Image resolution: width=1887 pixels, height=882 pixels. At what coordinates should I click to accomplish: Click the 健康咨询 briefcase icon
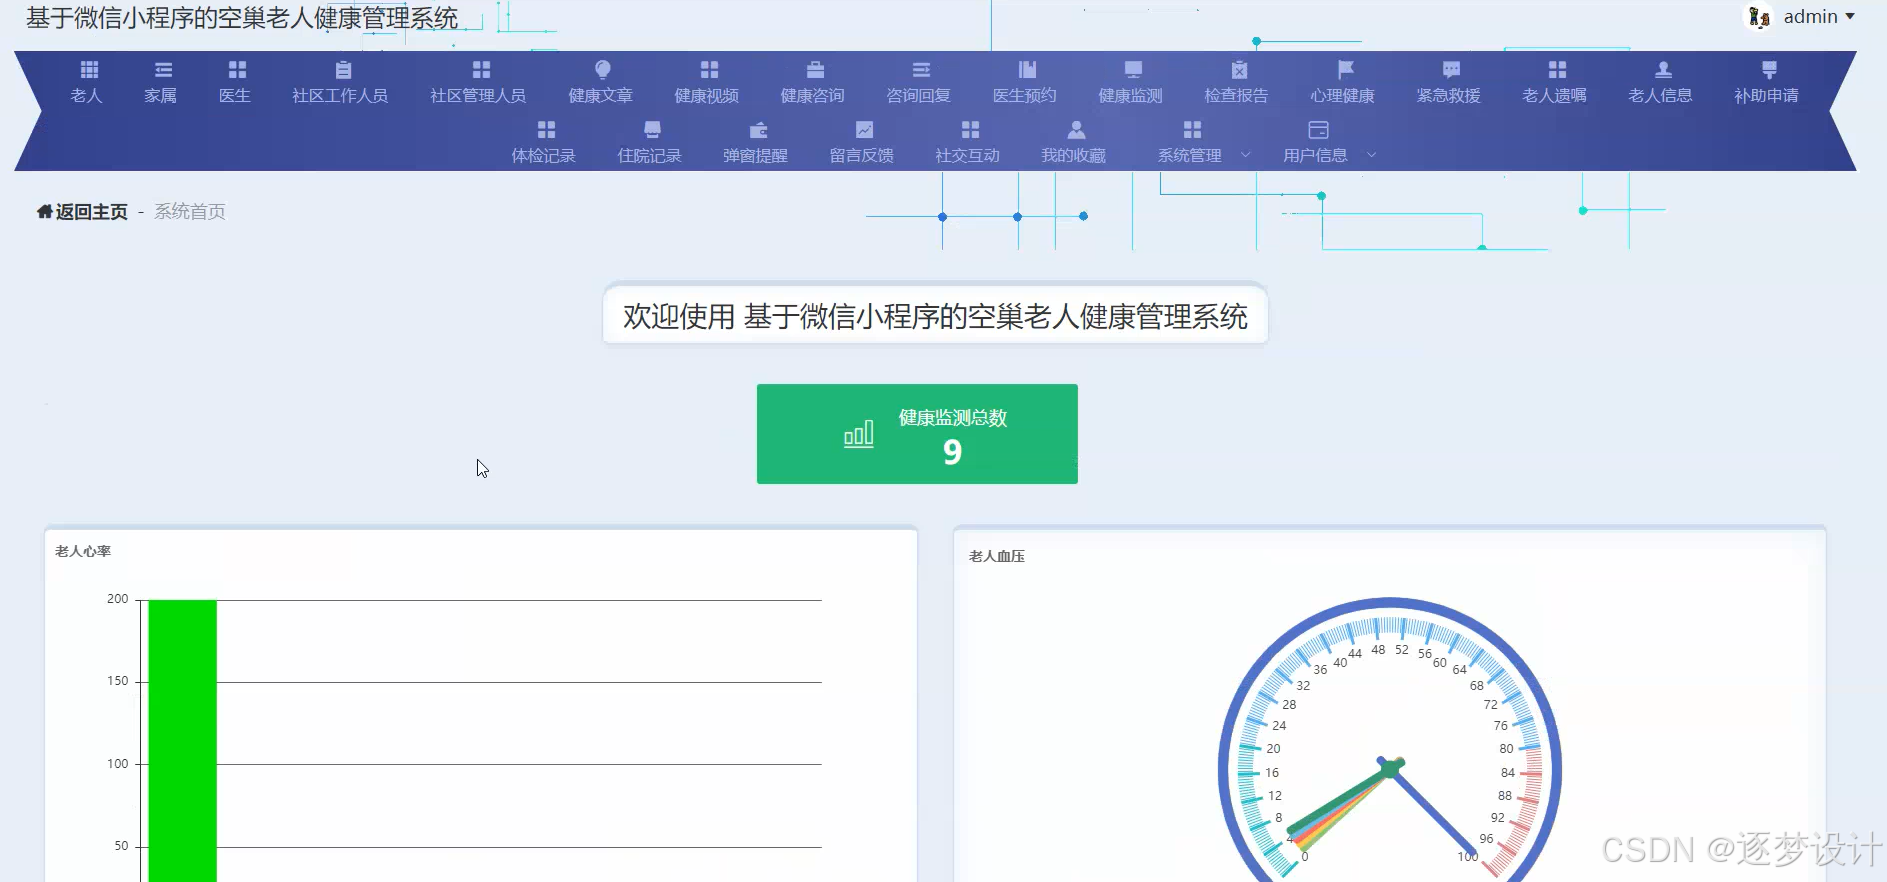[815, 69]
